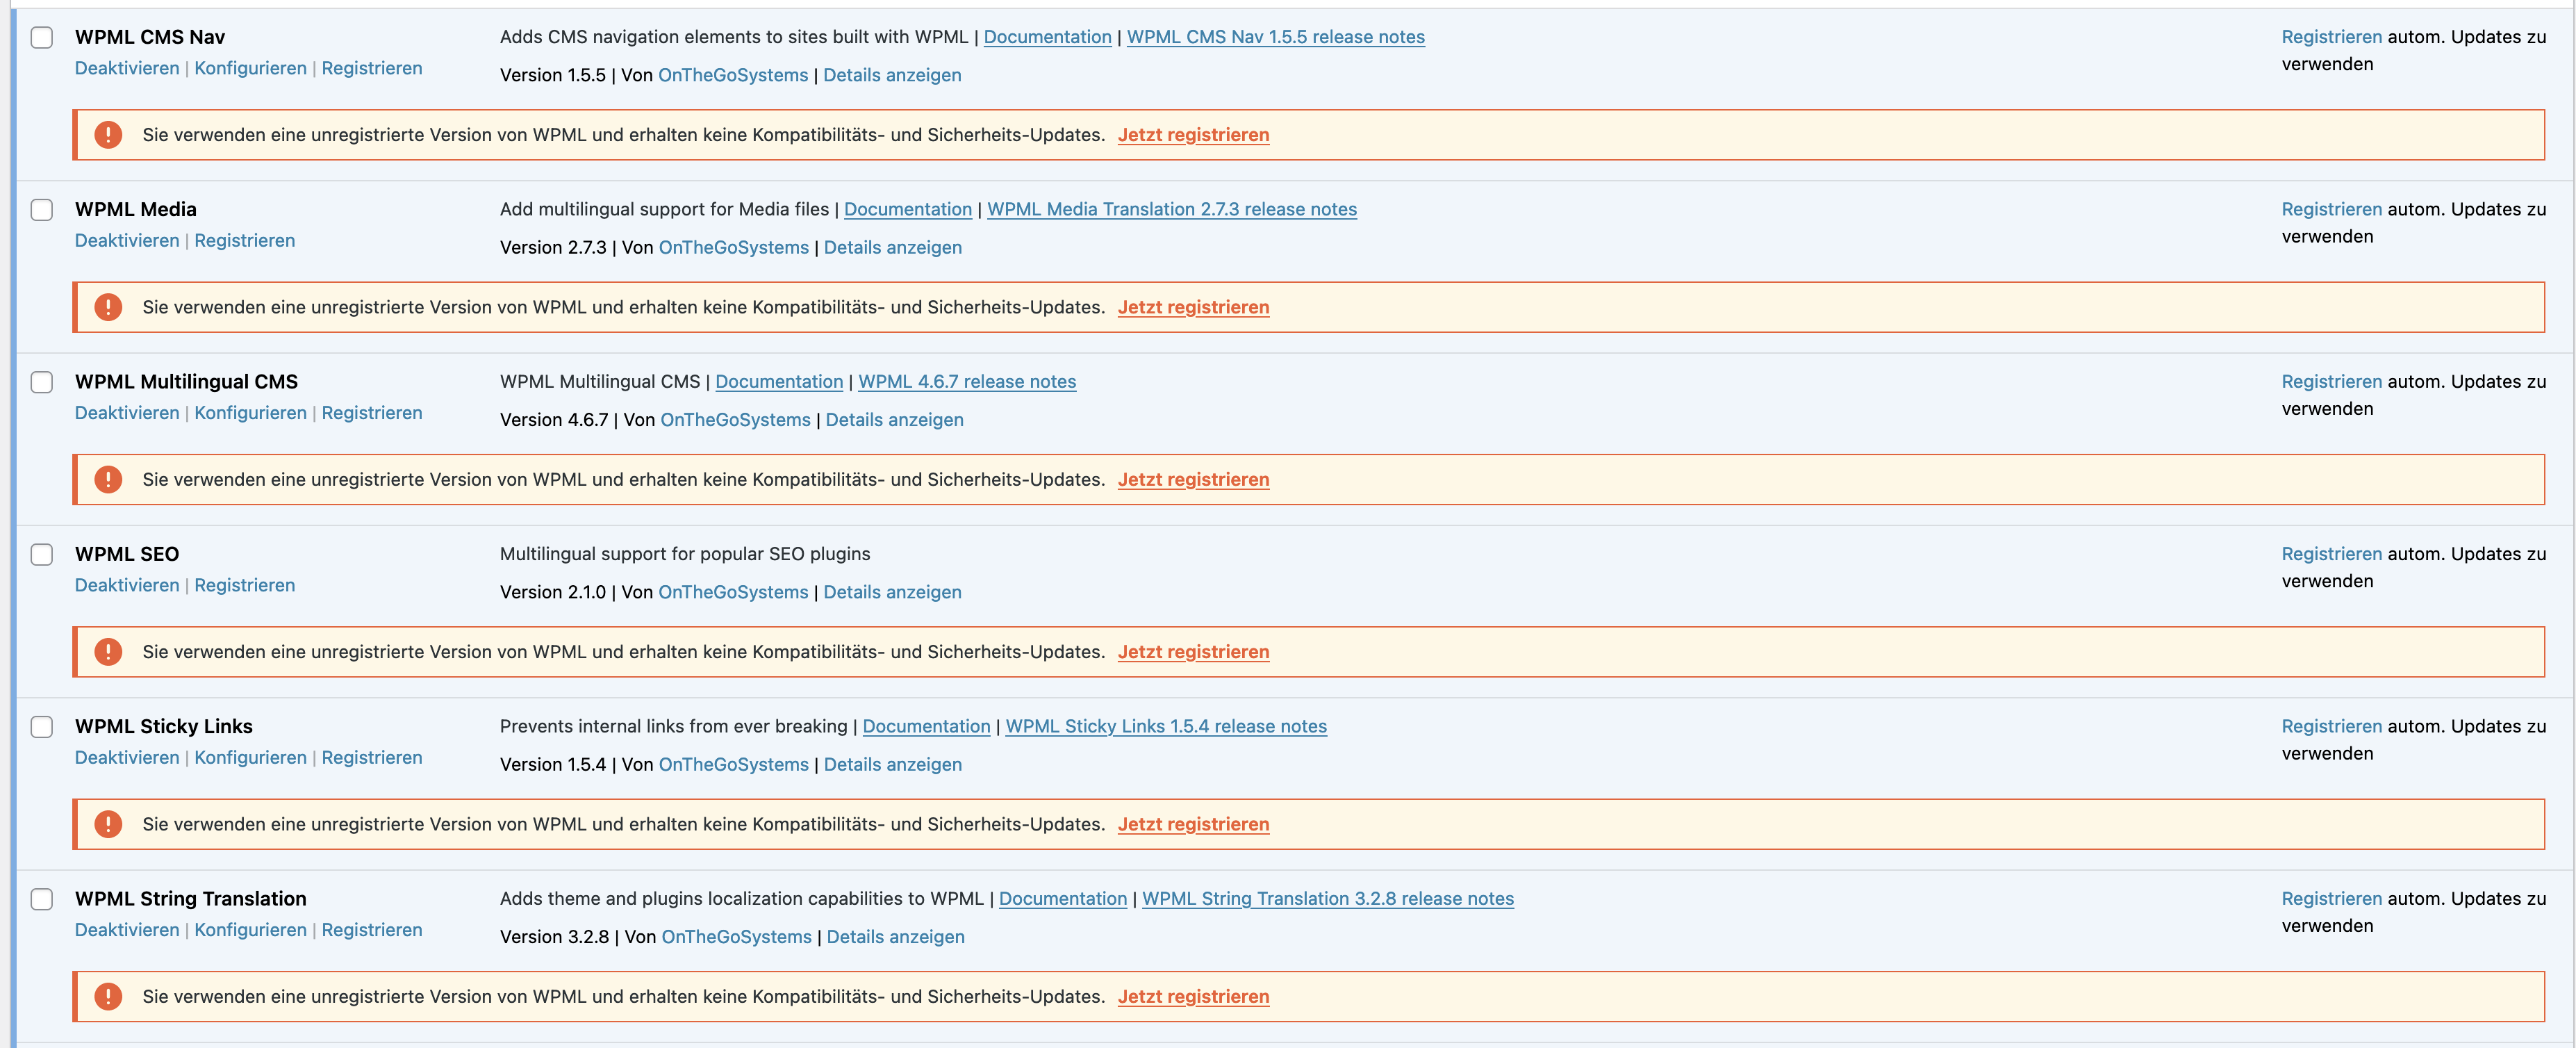Click Jetzt registrieren in the WPML SEO notice
Screen dimensions: 2576x1048
click(x=1193, y=652)
